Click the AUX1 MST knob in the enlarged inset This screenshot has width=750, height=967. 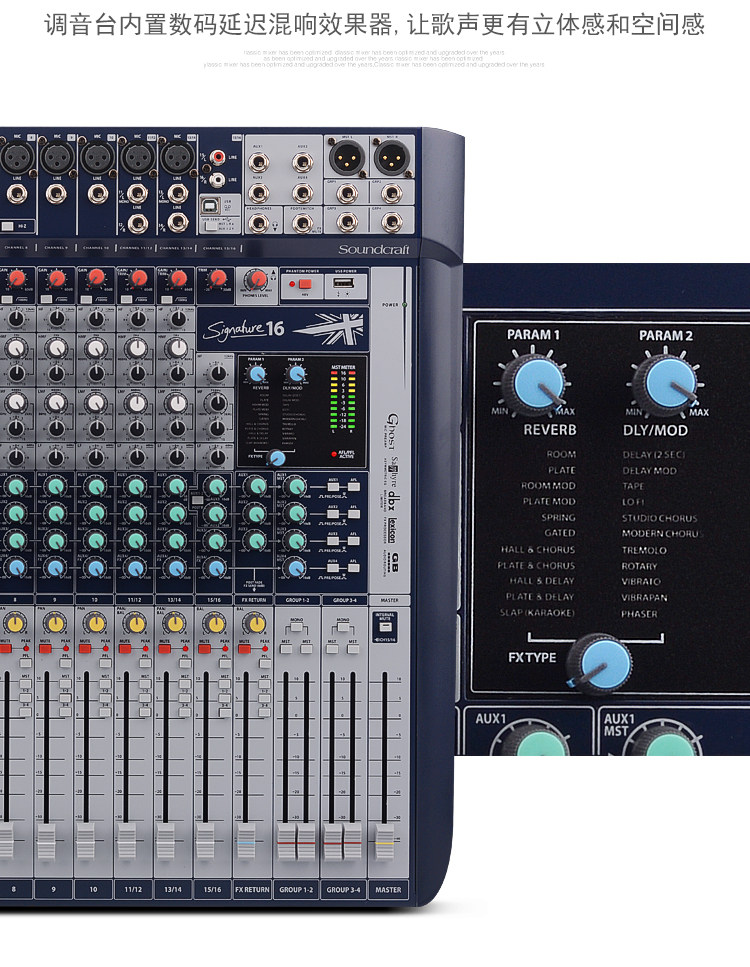(x=666, y=740)
